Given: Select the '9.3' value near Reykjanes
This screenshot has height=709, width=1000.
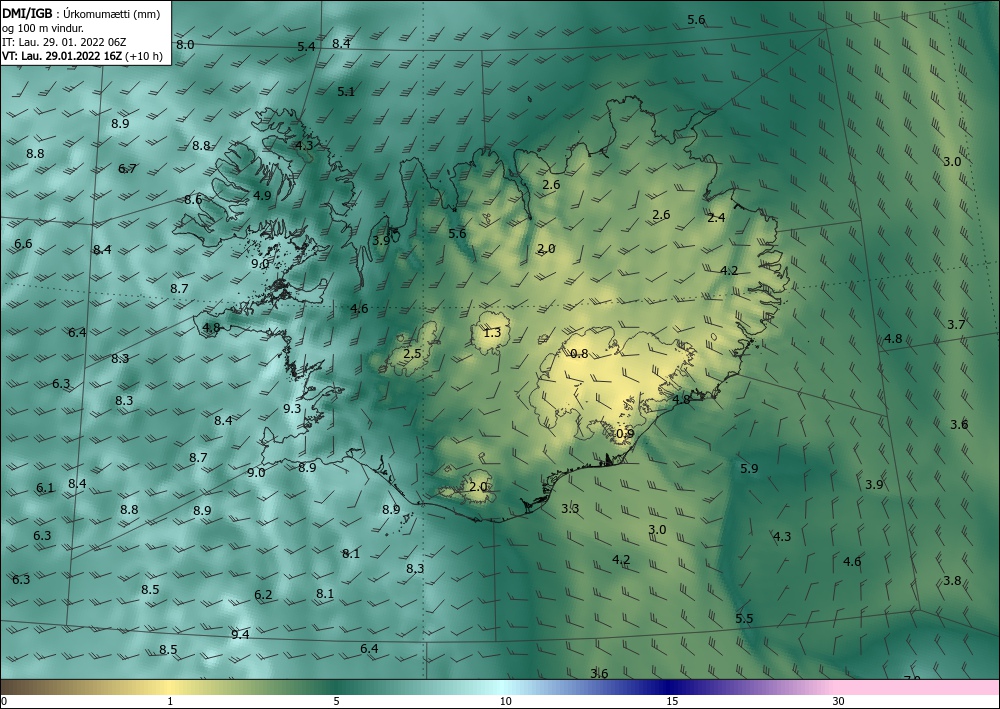Looking at the screenshot, I should pos(292,409).
